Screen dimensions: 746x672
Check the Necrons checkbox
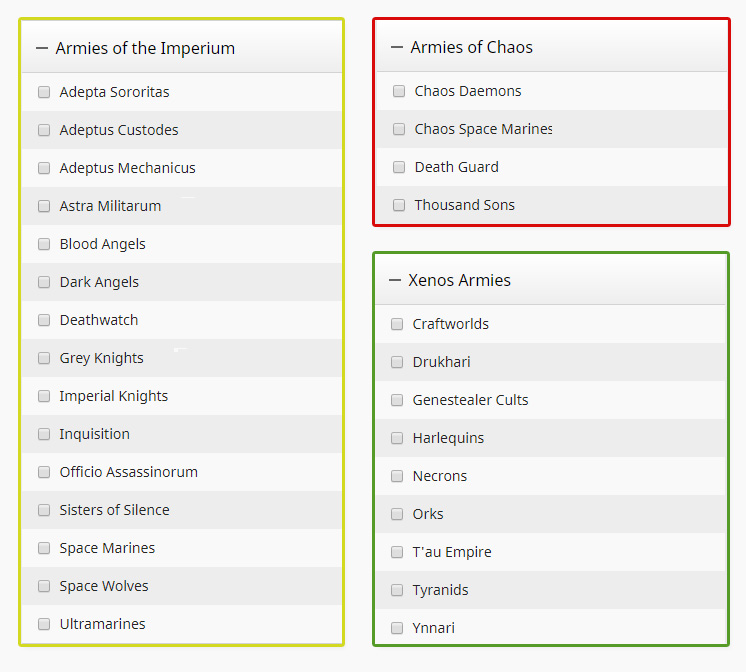click(x=397, y=476)
